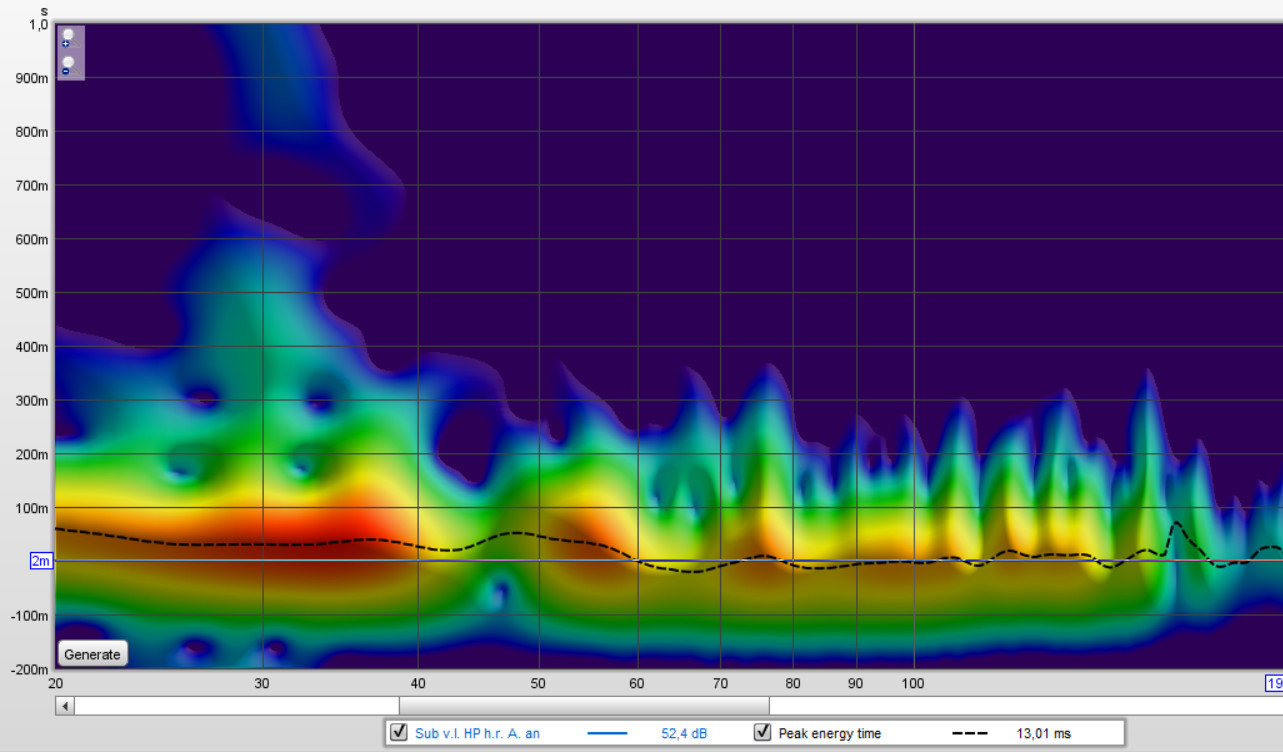Viewport: 1283px width, 752px height.
Task: Click the blue line swatch for Sub trace
Action: [x=606, y=734]
